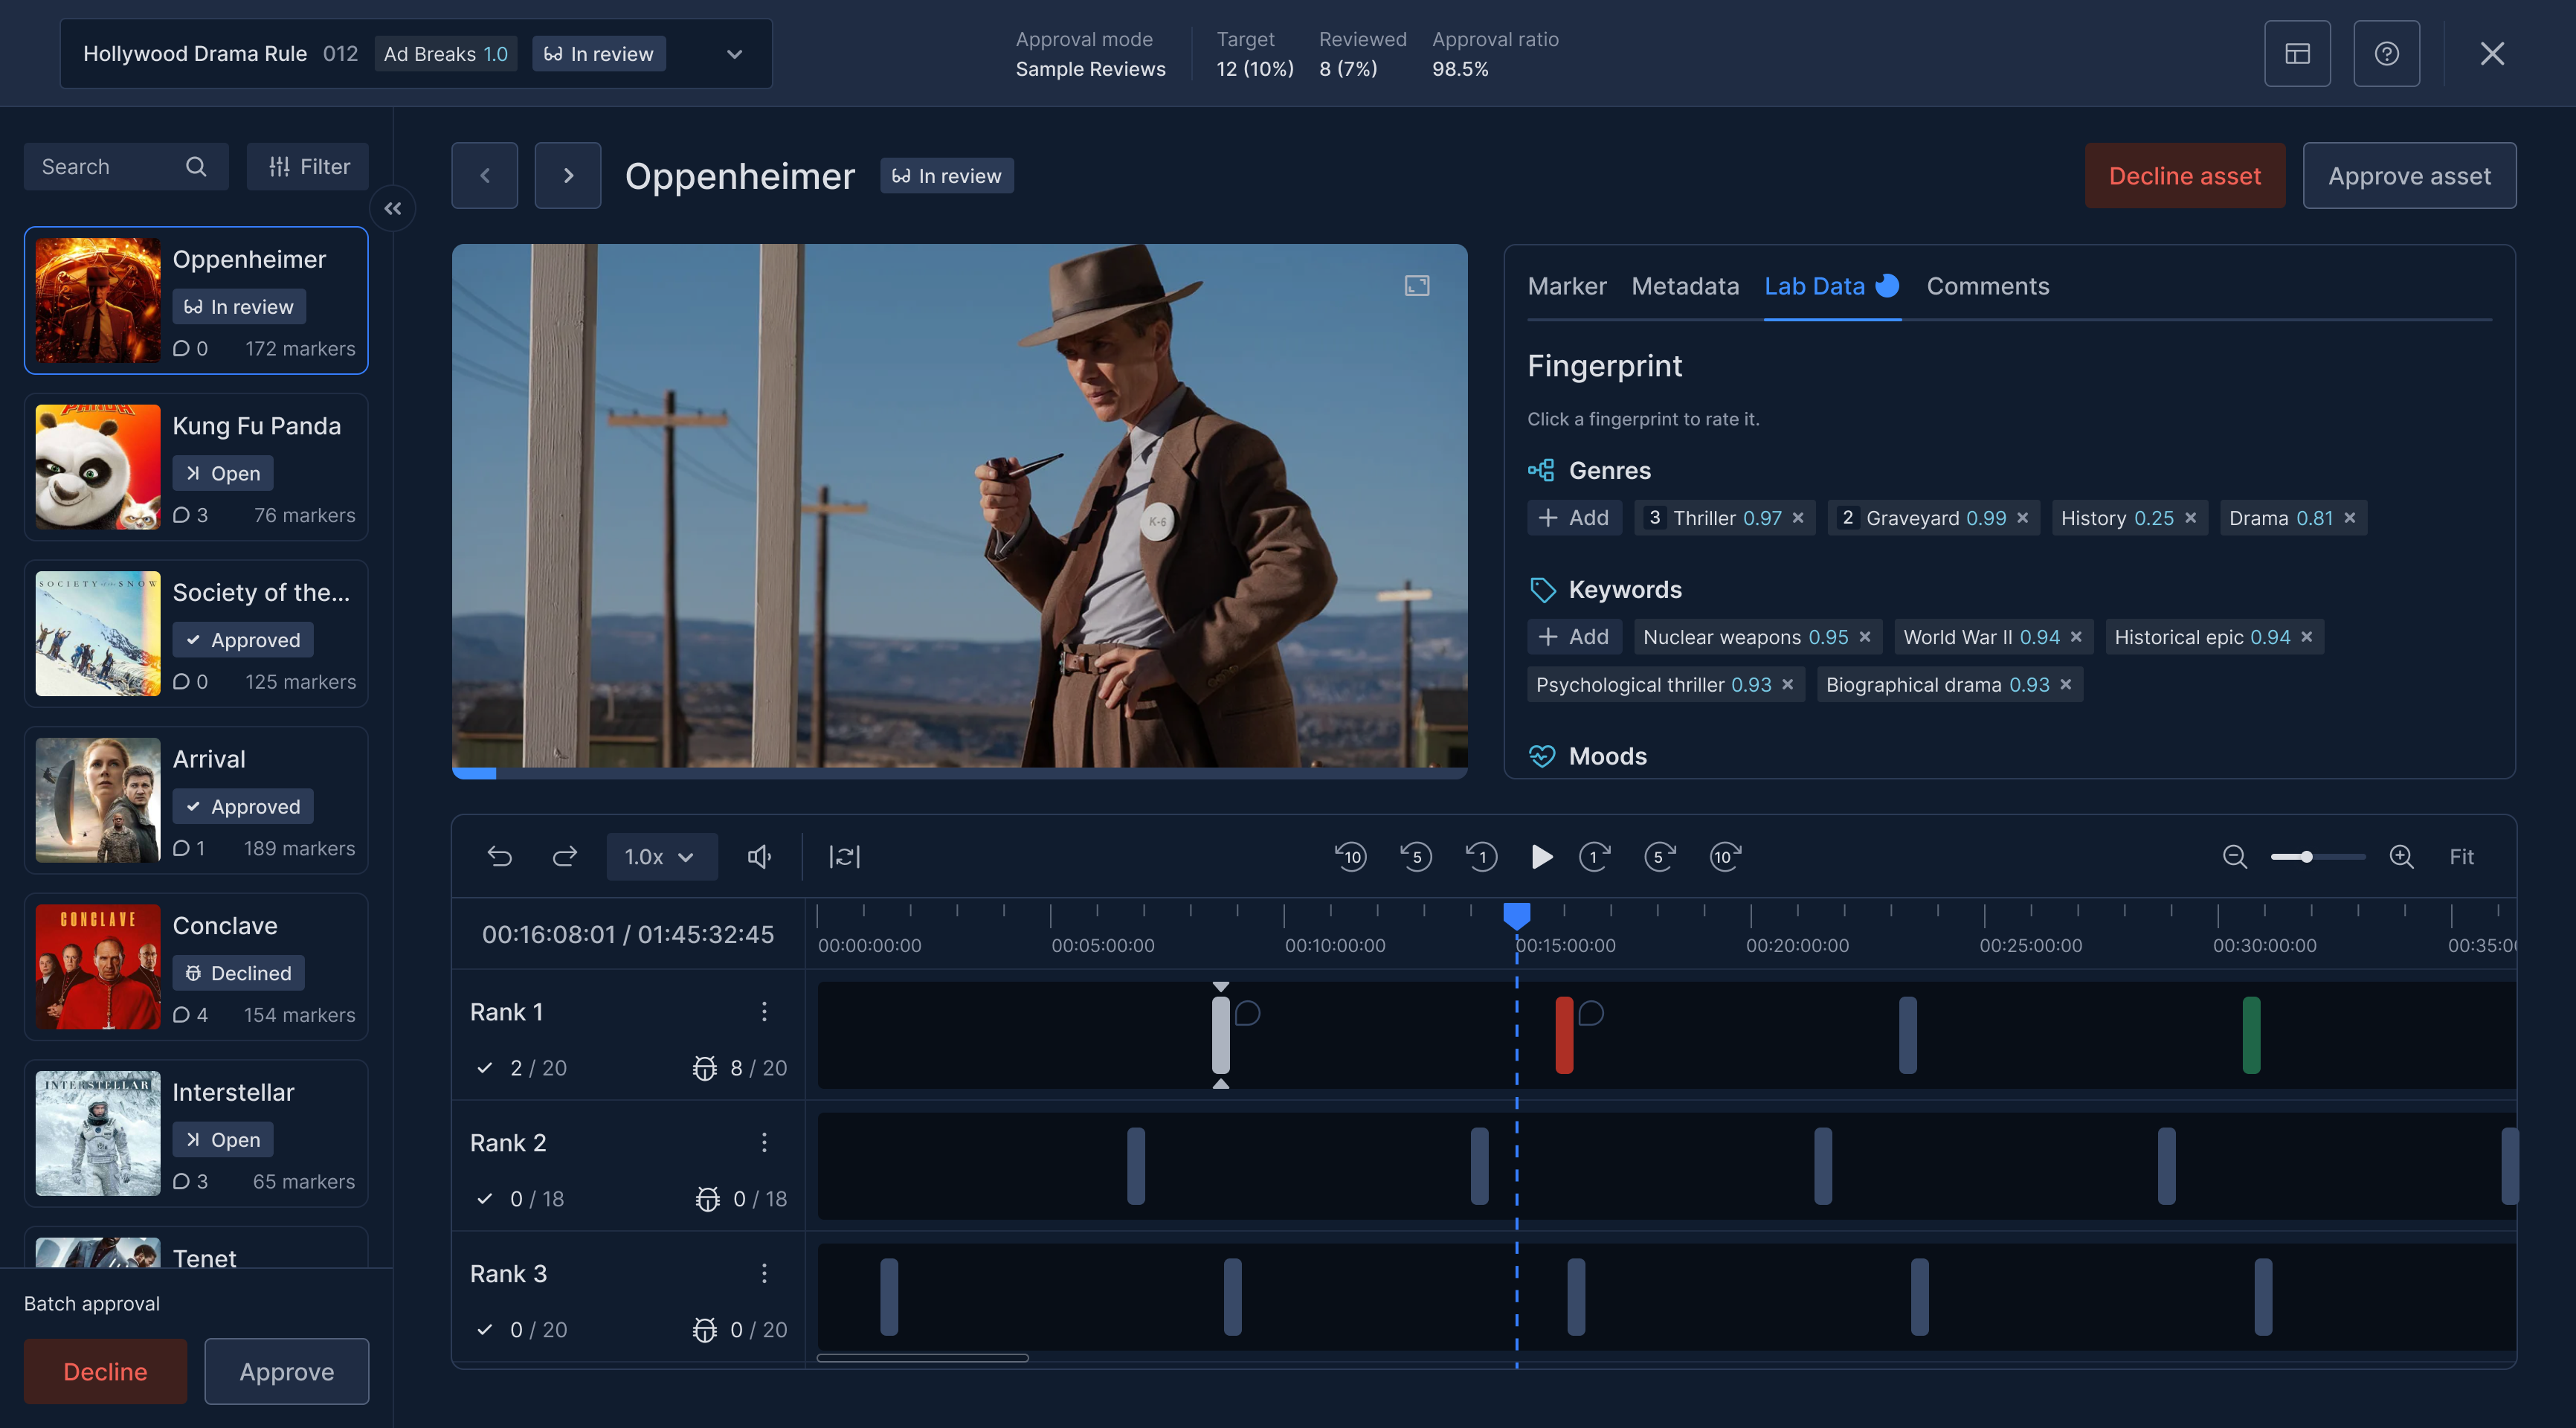Click the Approve asset button
The width and height of the screenshot is (2576, 1428).
pos(2409,175)
